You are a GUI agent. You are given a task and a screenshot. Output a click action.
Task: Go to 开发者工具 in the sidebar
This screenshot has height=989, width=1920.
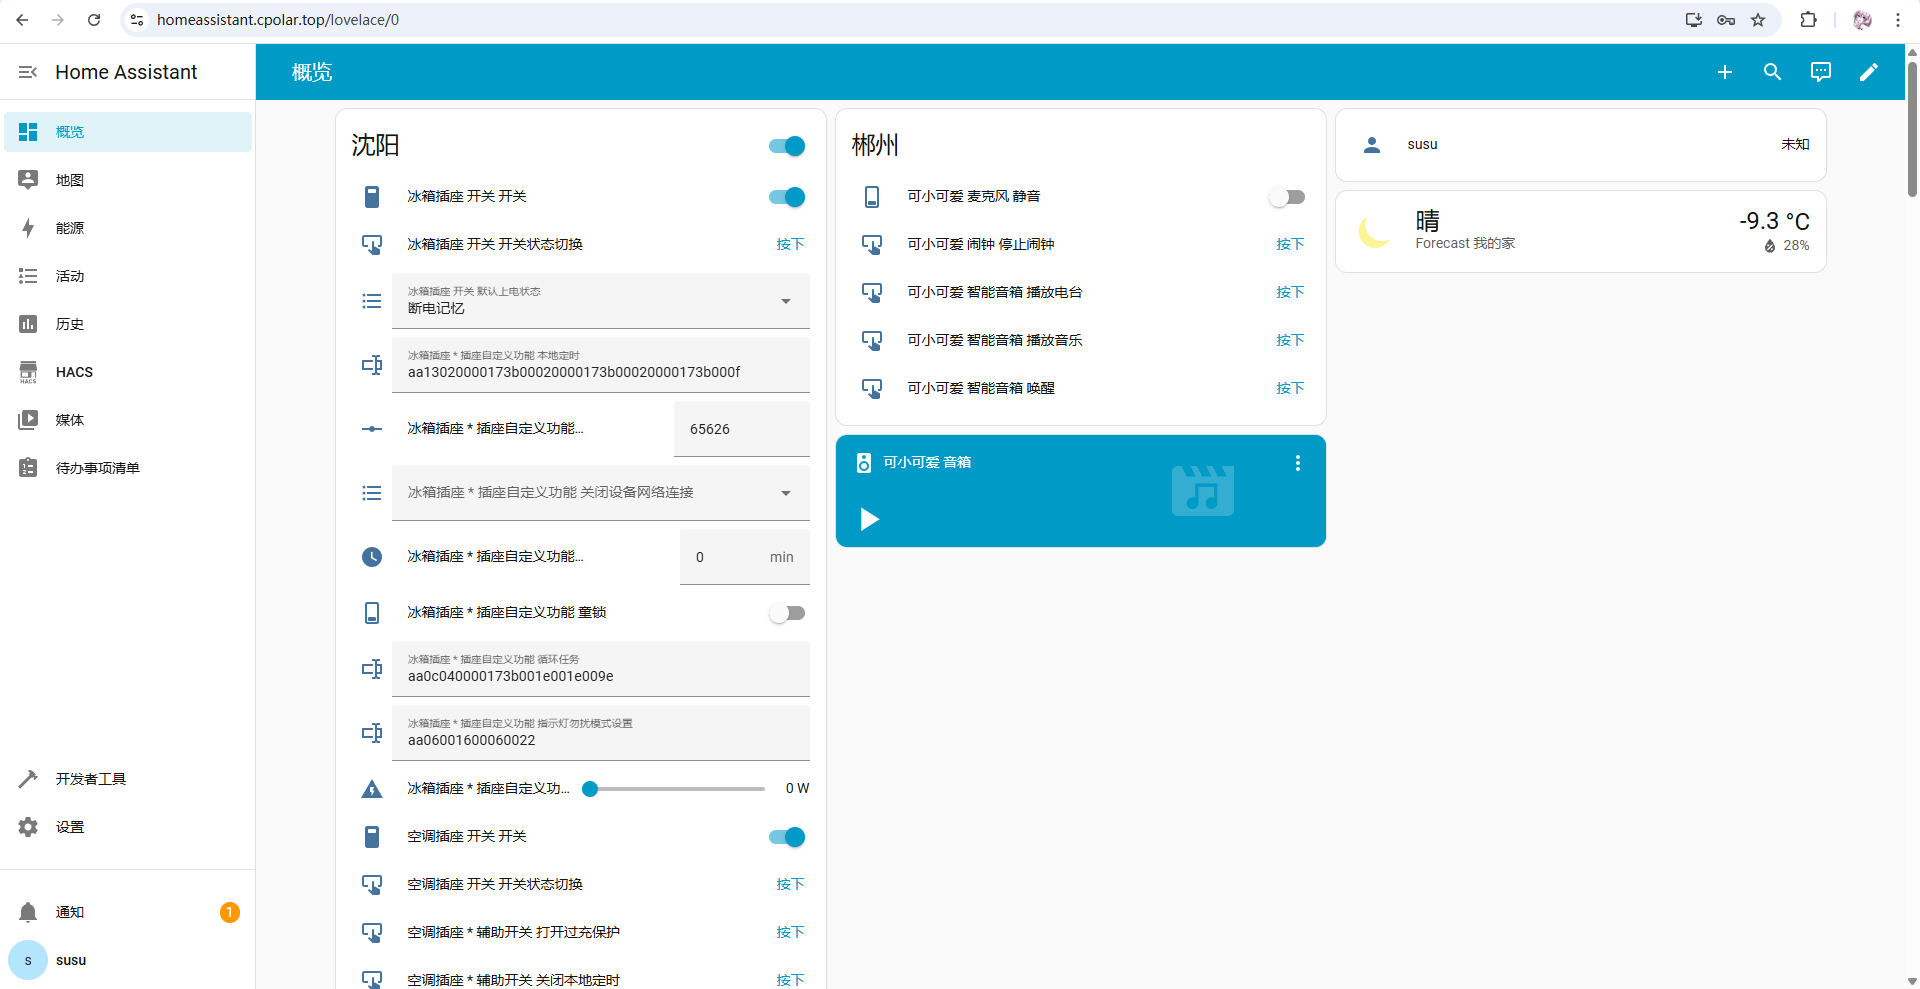click(x=90, y=779)
